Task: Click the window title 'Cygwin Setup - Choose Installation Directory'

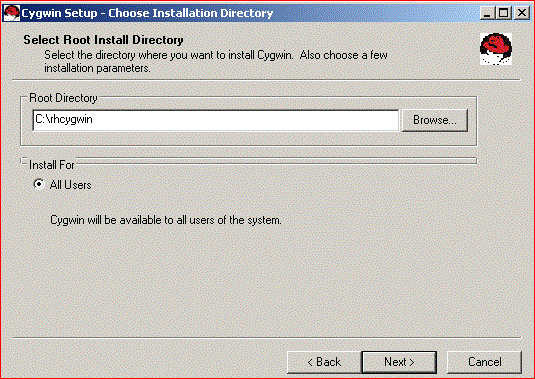Action: pos(147,13)
